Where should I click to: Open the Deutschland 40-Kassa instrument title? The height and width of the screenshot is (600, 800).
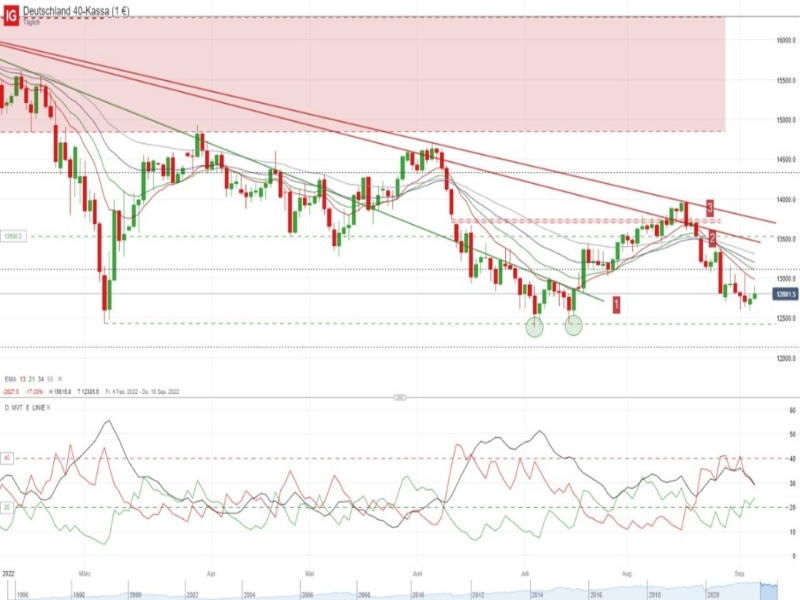(76, 10)
